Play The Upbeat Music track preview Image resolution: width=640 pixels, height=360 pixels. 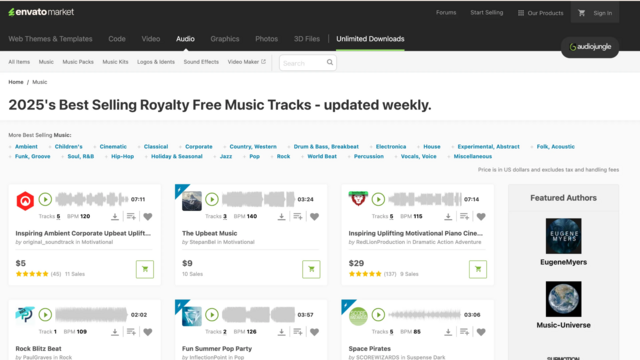(x=212, y=199)
